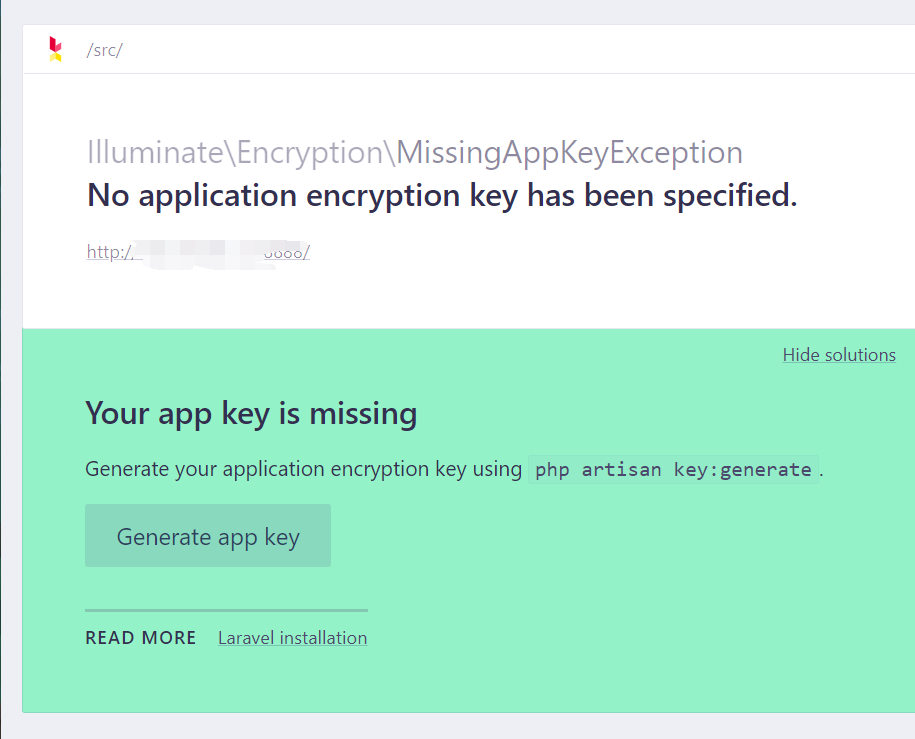This screenshot has height=739, width=915.
Task: Click the Ignition flame logo icon
Action: pos(55,50)
